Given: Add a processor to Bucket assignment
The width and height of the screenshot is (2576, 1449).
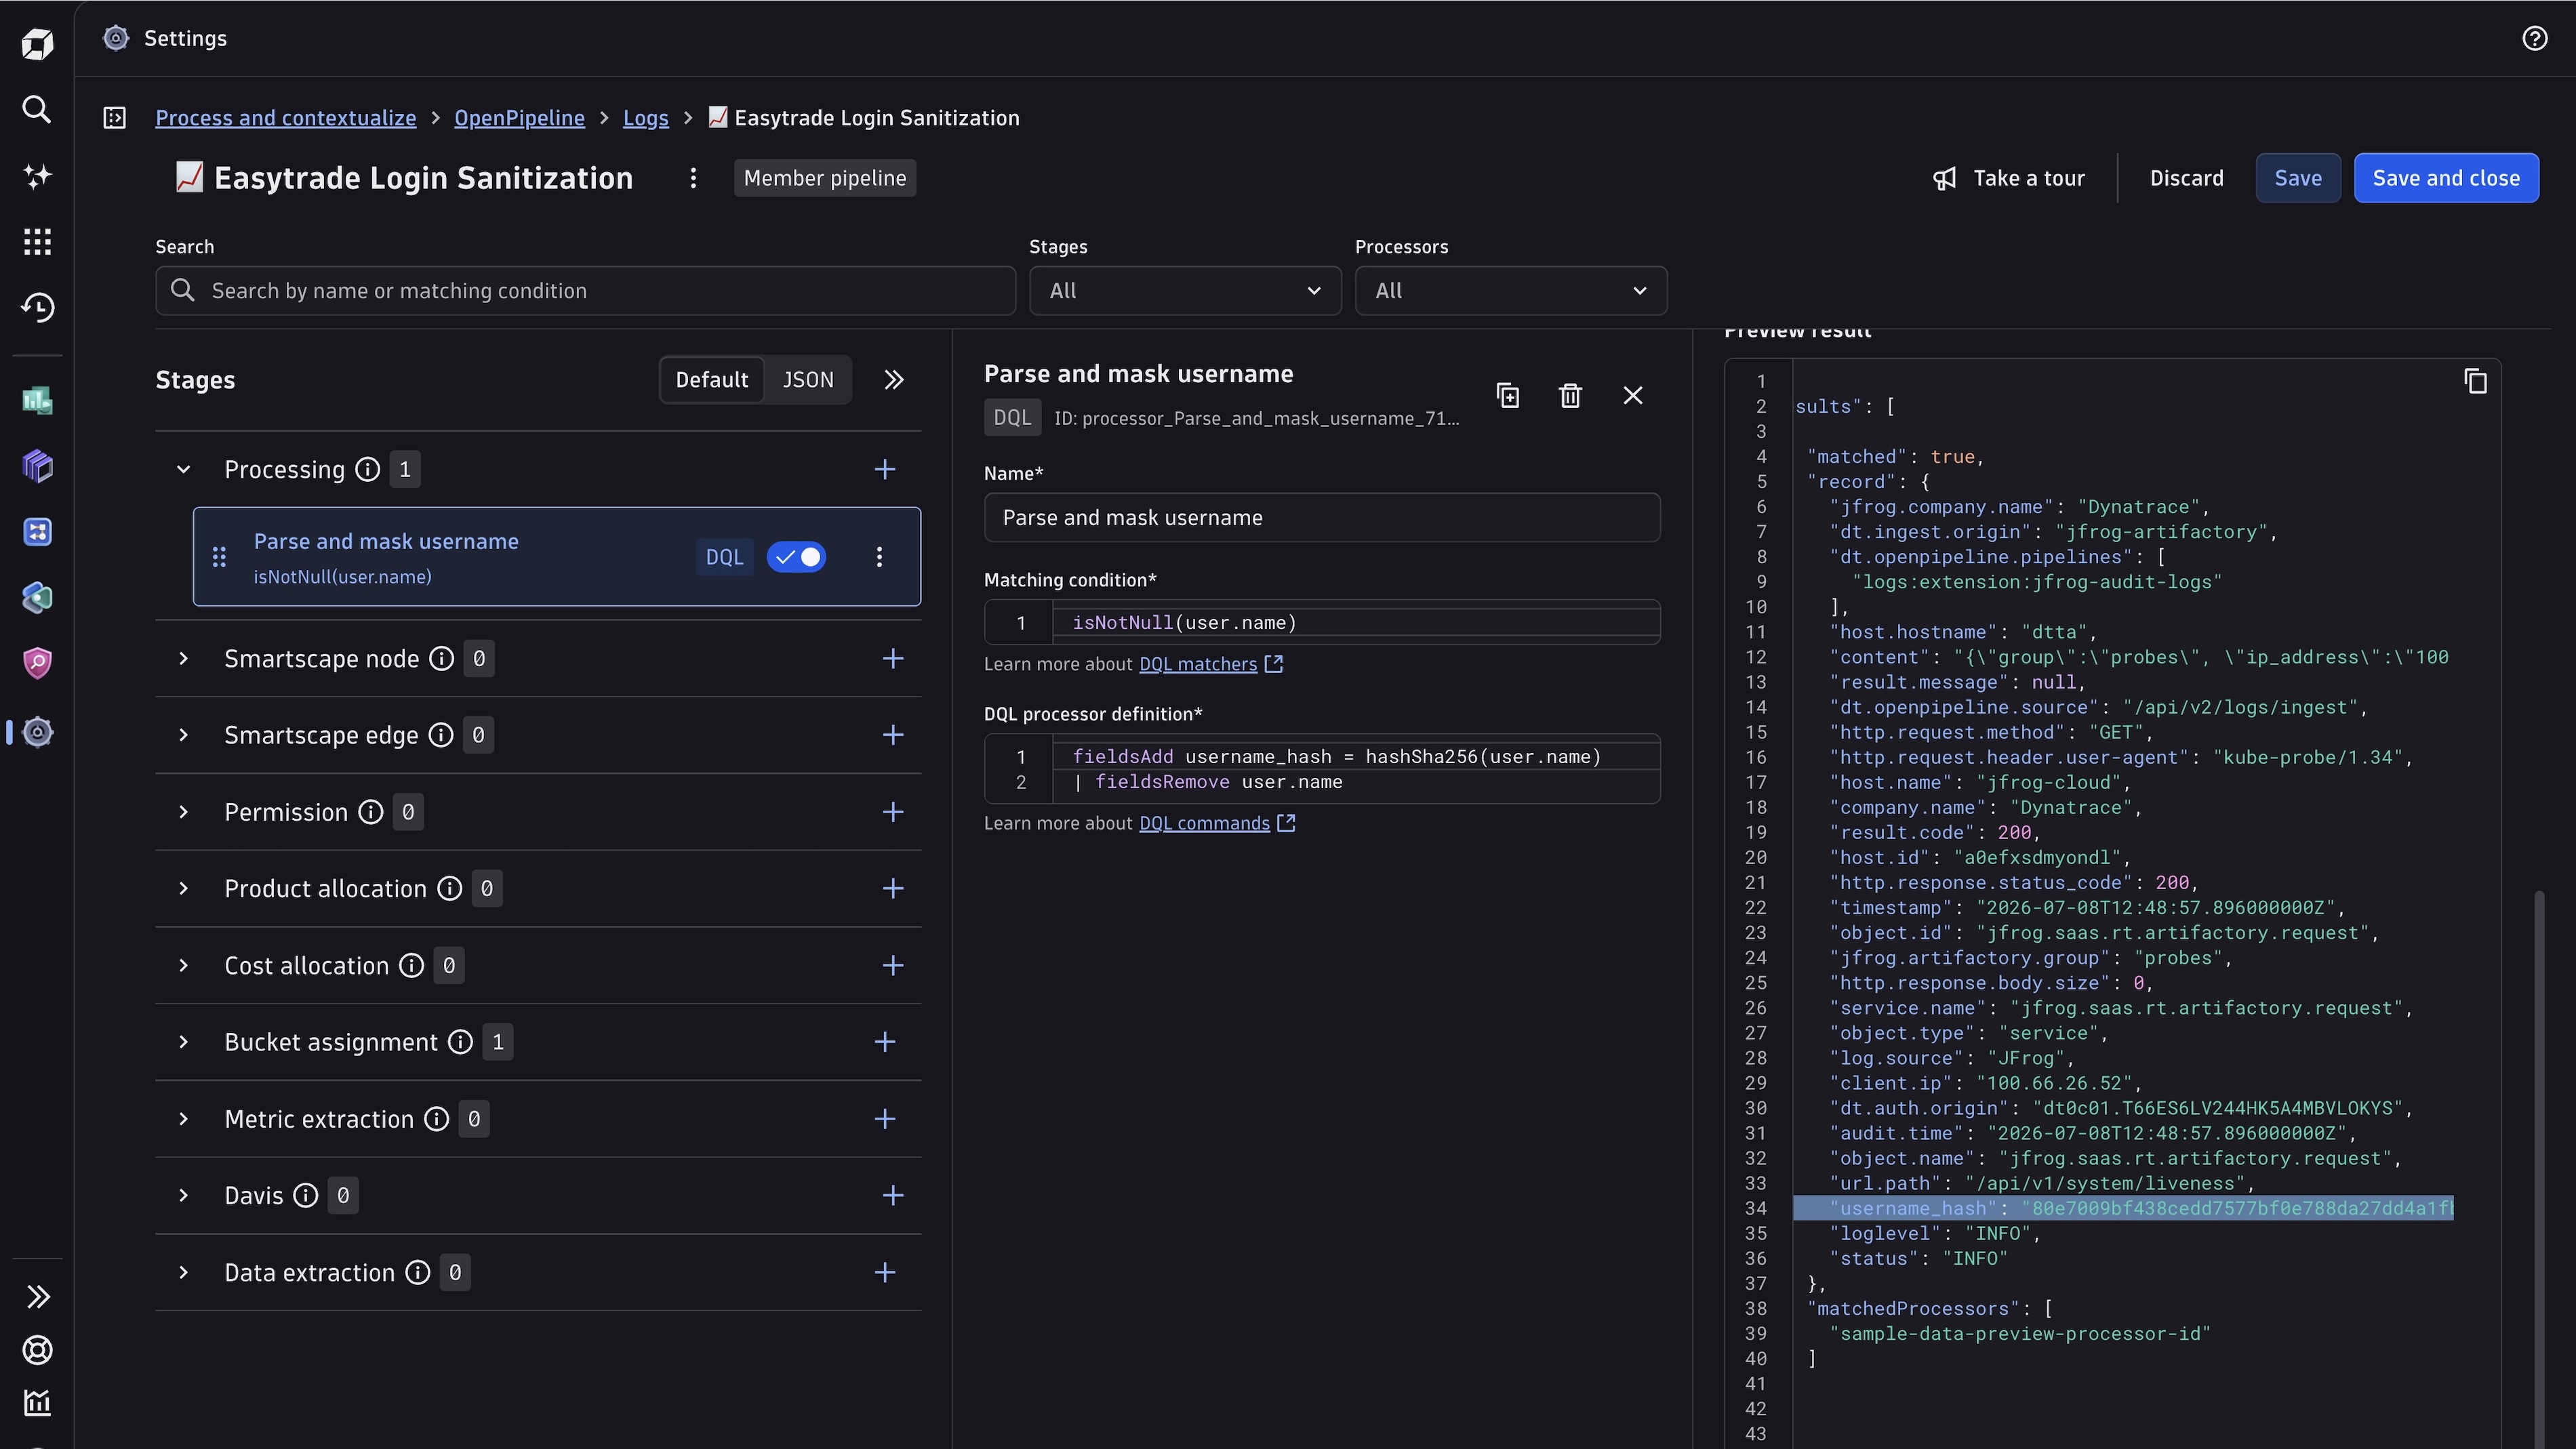Looking at the screenshot, I should [x=885, y=1042].
